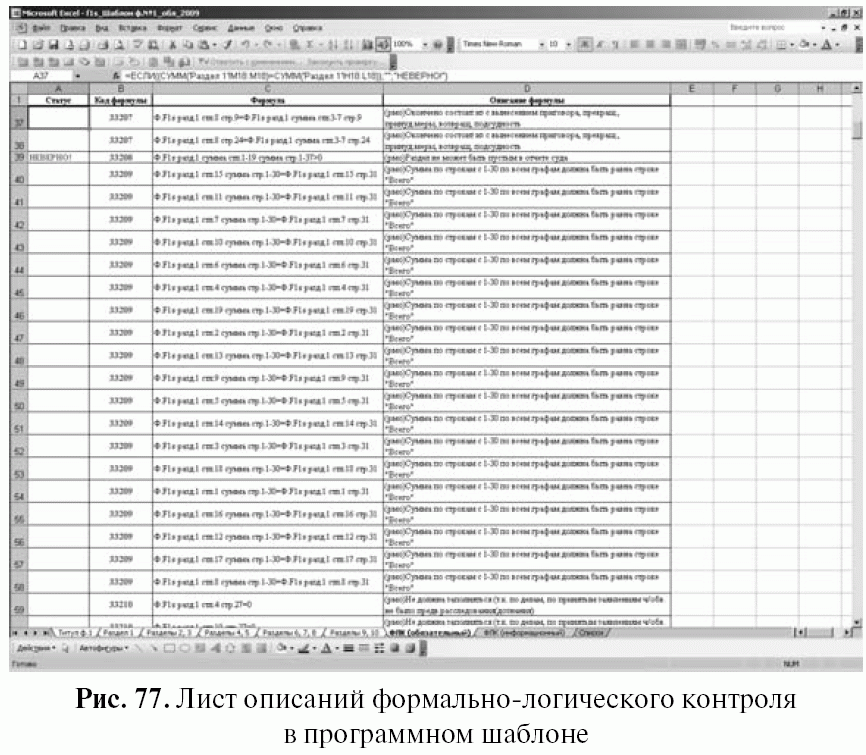Click the New workbook icon
The image size is (866, 755).
click(22, 45)
